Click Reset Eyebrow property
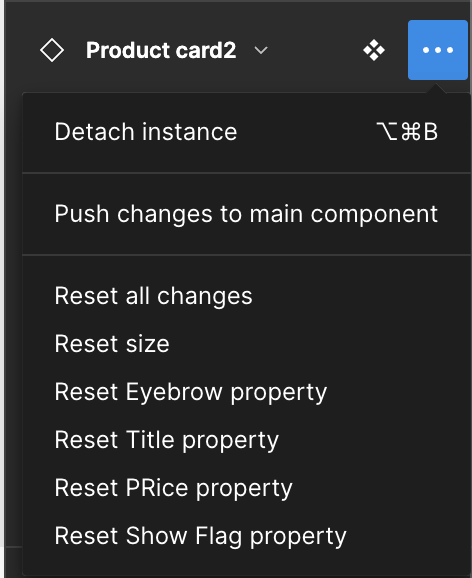 [246, 391]
